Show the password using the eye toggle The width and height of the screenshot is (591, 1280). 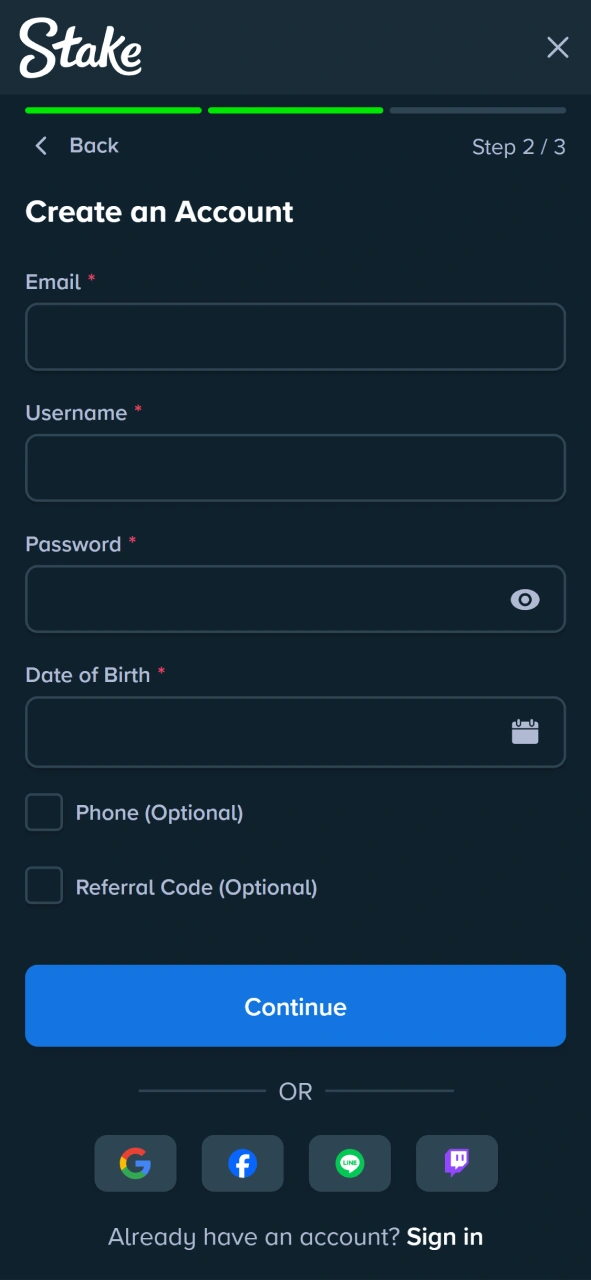coord(524,599)
